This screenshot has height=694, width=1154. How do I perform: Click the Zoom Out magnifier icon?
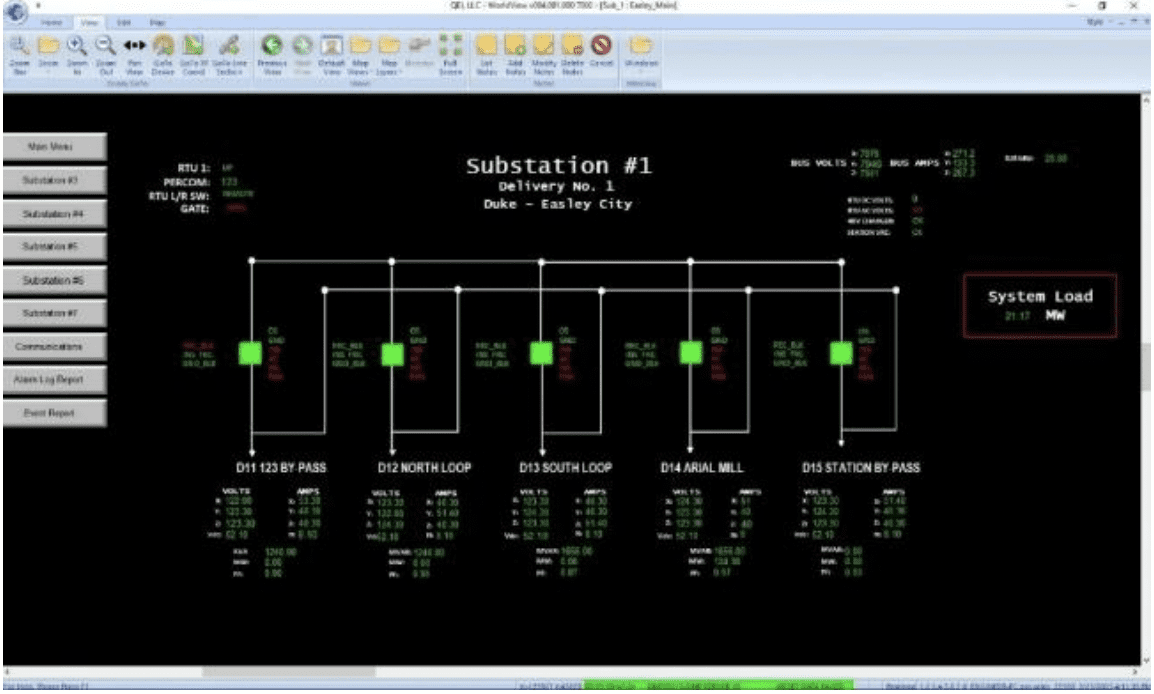click(105, 54)
